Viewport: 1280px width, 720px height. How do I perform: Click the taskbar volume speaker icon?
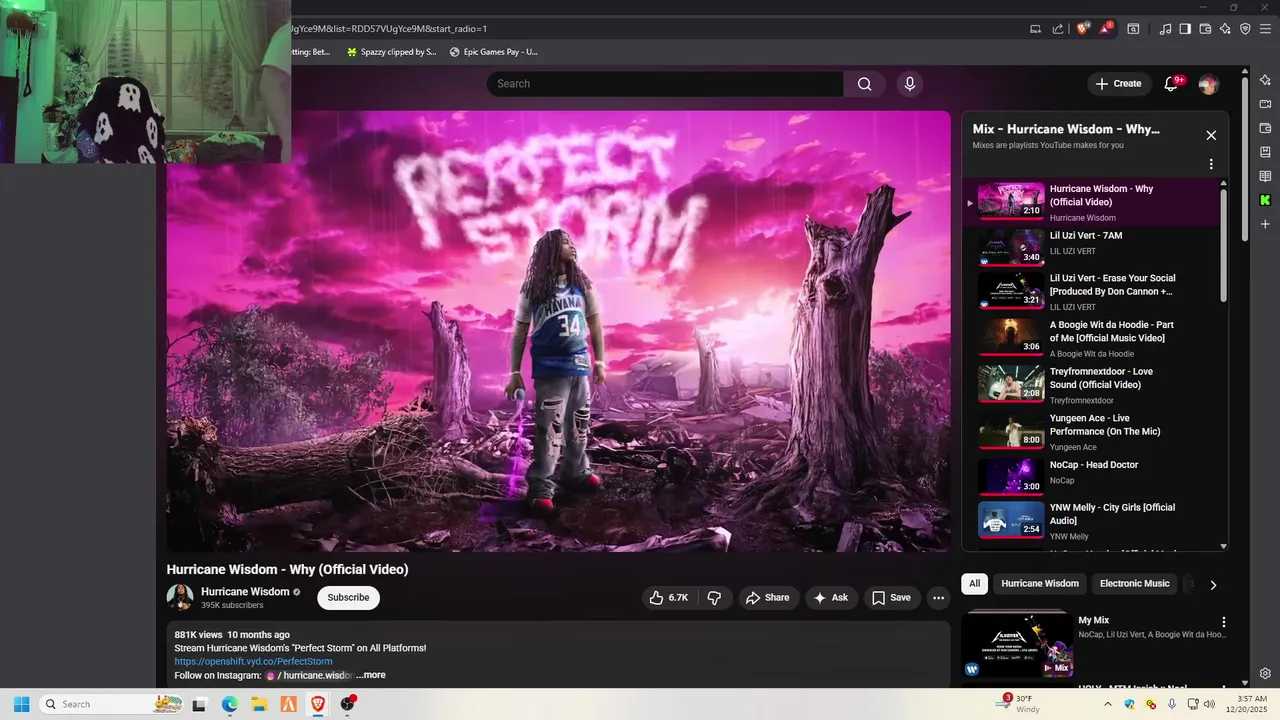1209,704
